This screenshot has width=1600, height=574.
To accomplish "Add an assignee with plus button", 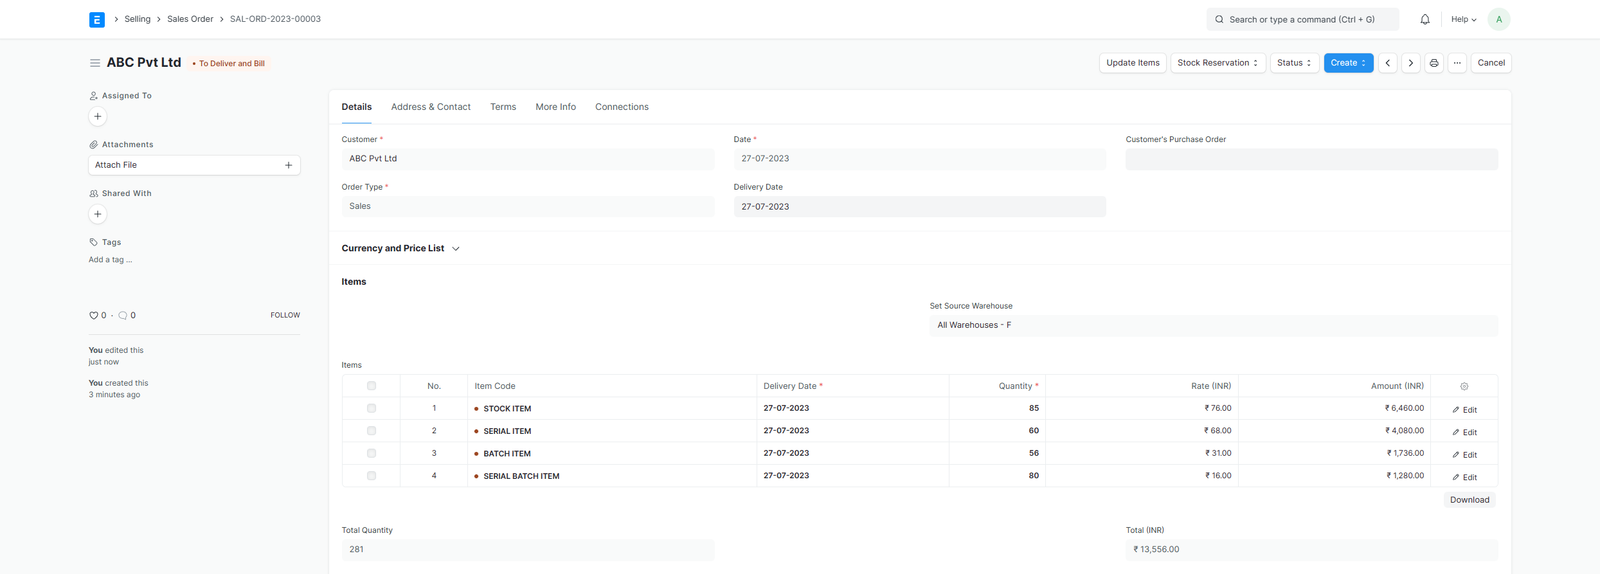I will 98,116.
